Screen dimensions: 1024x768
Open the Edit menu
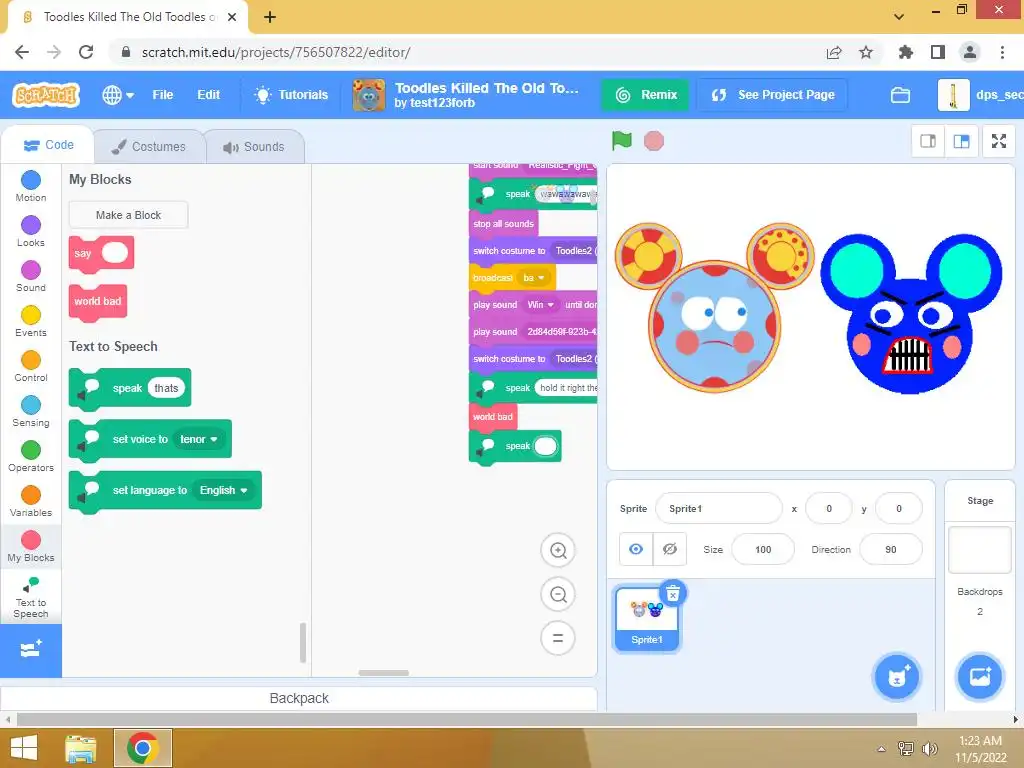[x=208, y=95]
